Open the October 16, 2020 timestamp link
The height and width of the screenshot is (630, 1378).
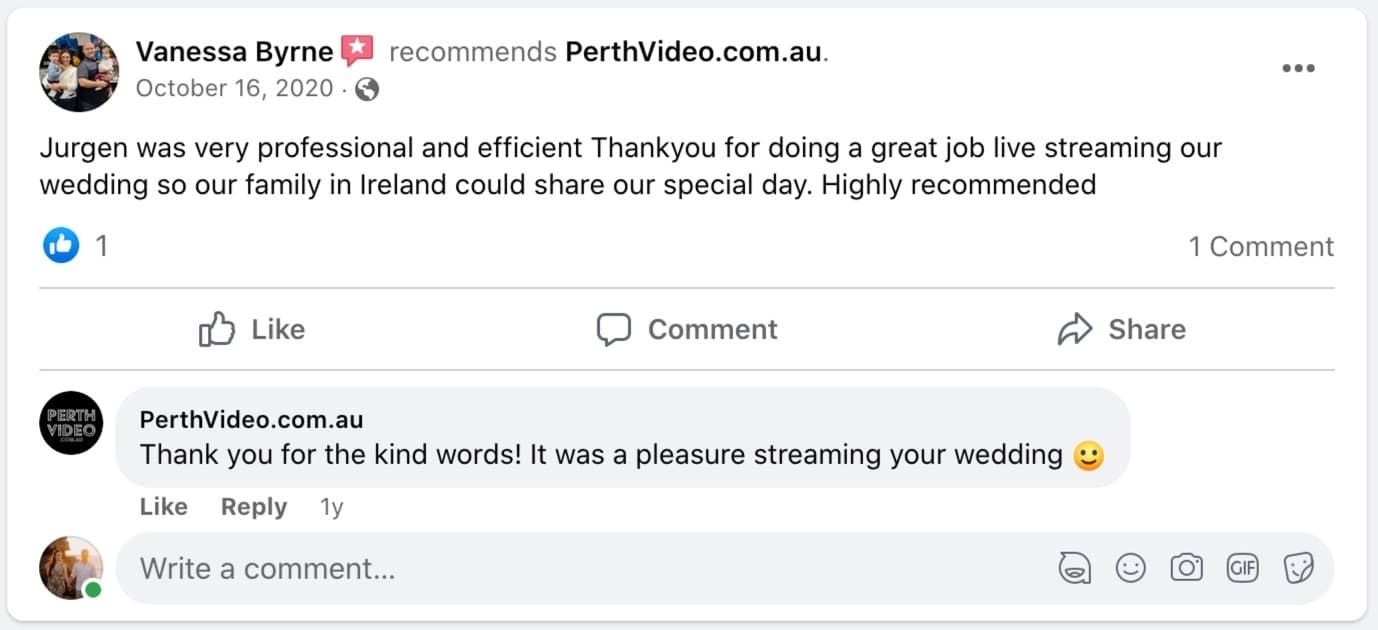234,89
